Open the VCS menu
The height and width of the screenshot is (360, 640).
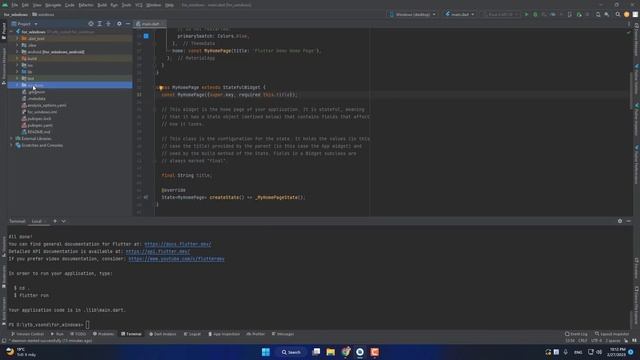[x=139, y=5]
